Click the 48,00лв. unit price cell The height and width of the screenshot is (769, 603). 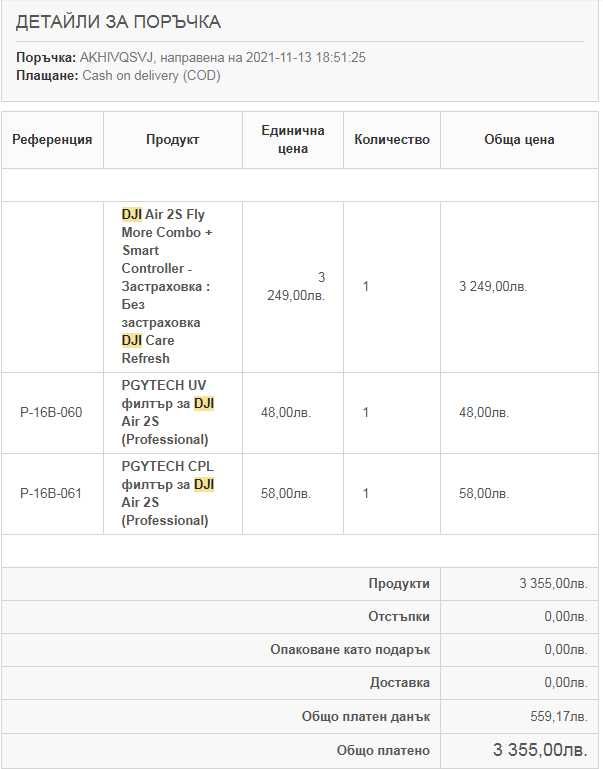[286, 412]
